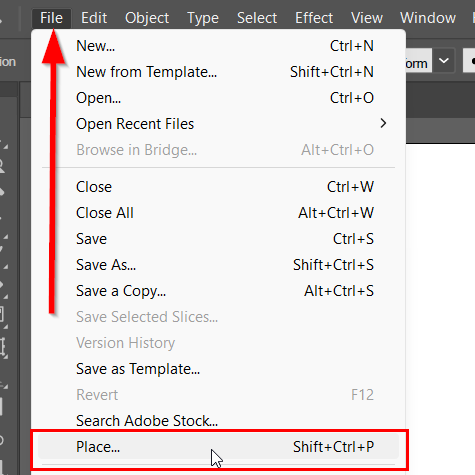This screenshot has height=475, width=475.
Task: Choose Open… in the File menu
Action: (x=218, y=98)
